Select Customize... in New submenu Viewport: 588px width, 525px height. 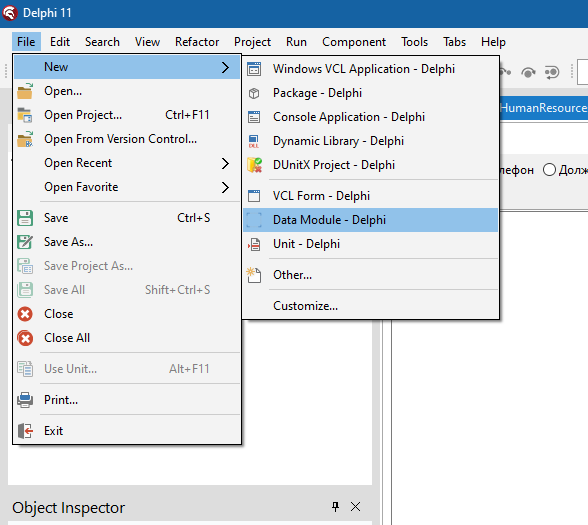pyautogui.click(x=370, y=306)
